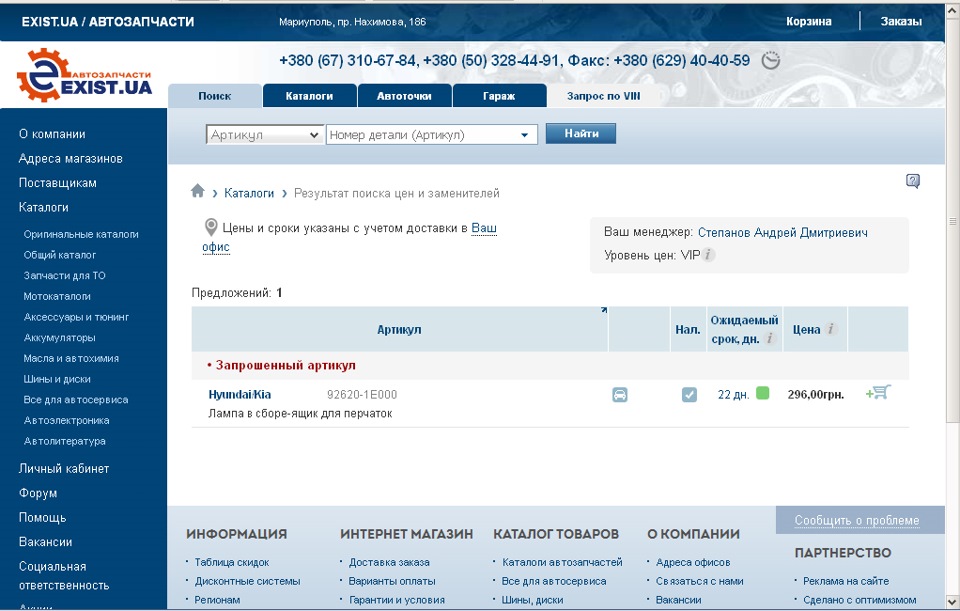Open Вакансии in left sidebar
This screenshot has width=960, height=611.
[x=45, y=542]
